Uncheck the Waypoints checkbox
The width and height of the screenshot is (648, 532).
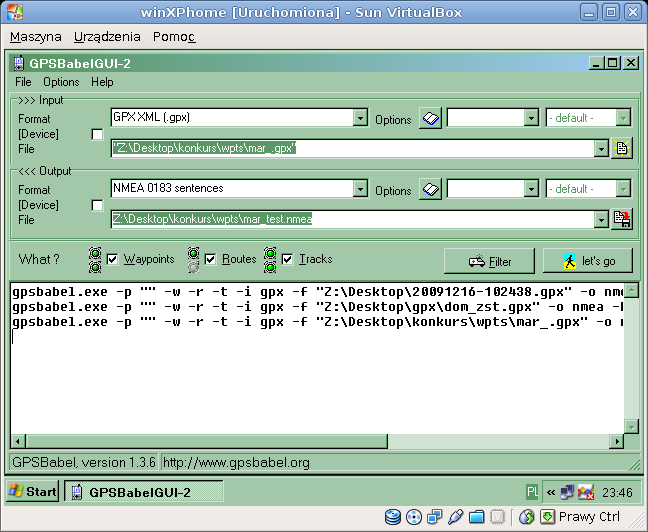tap(112, 260)
